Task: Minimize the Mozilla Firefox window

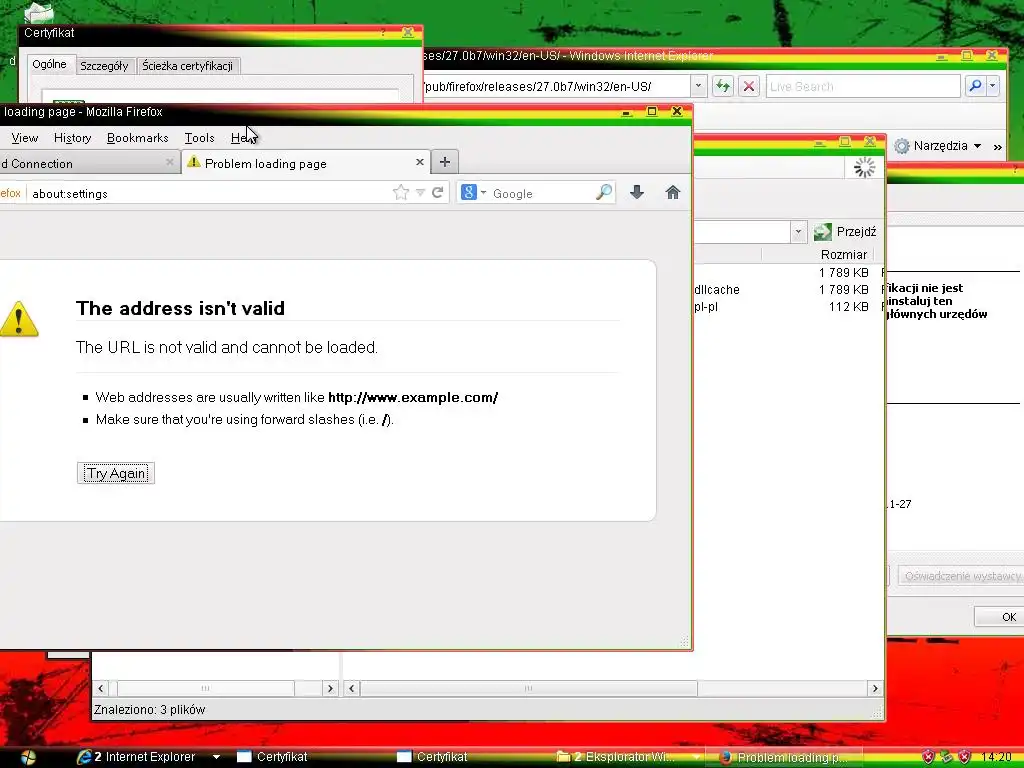Action: pyautogui.click(x=626, y=112)
